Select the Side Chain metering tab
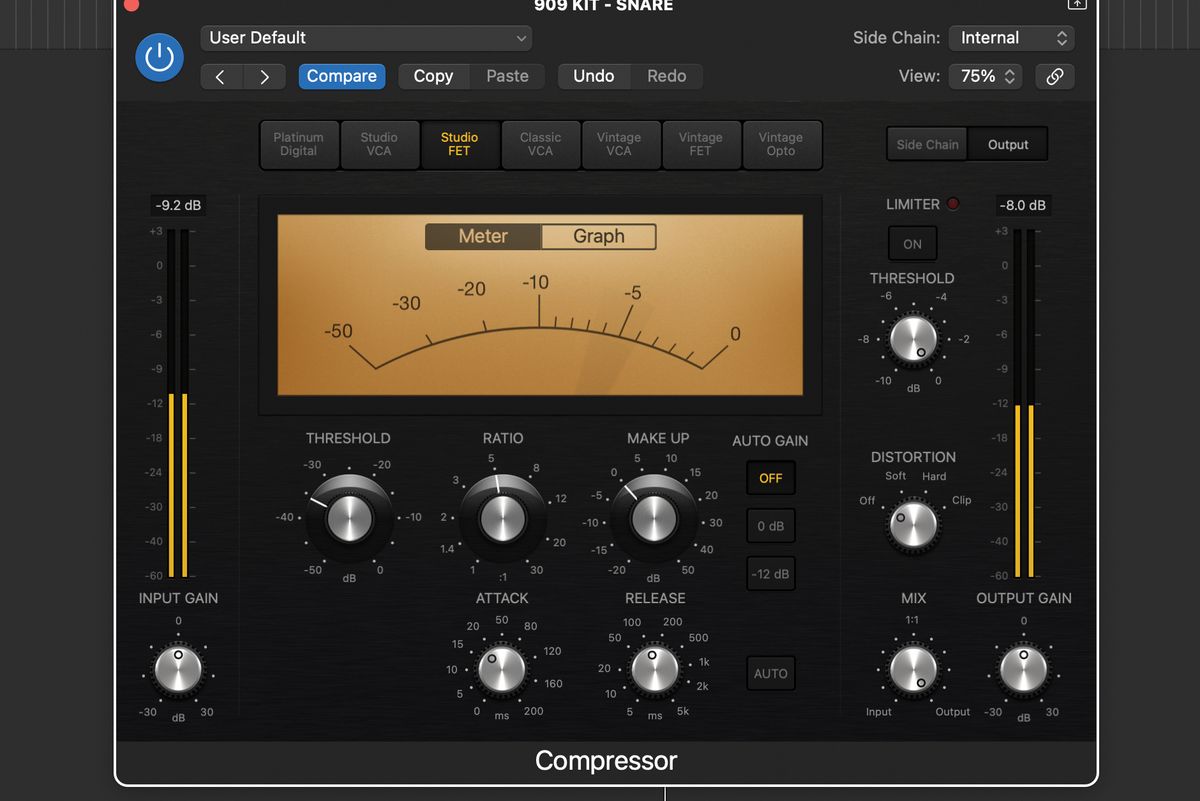This screenshot has width=1200, height=801. (x=926, y=143)
